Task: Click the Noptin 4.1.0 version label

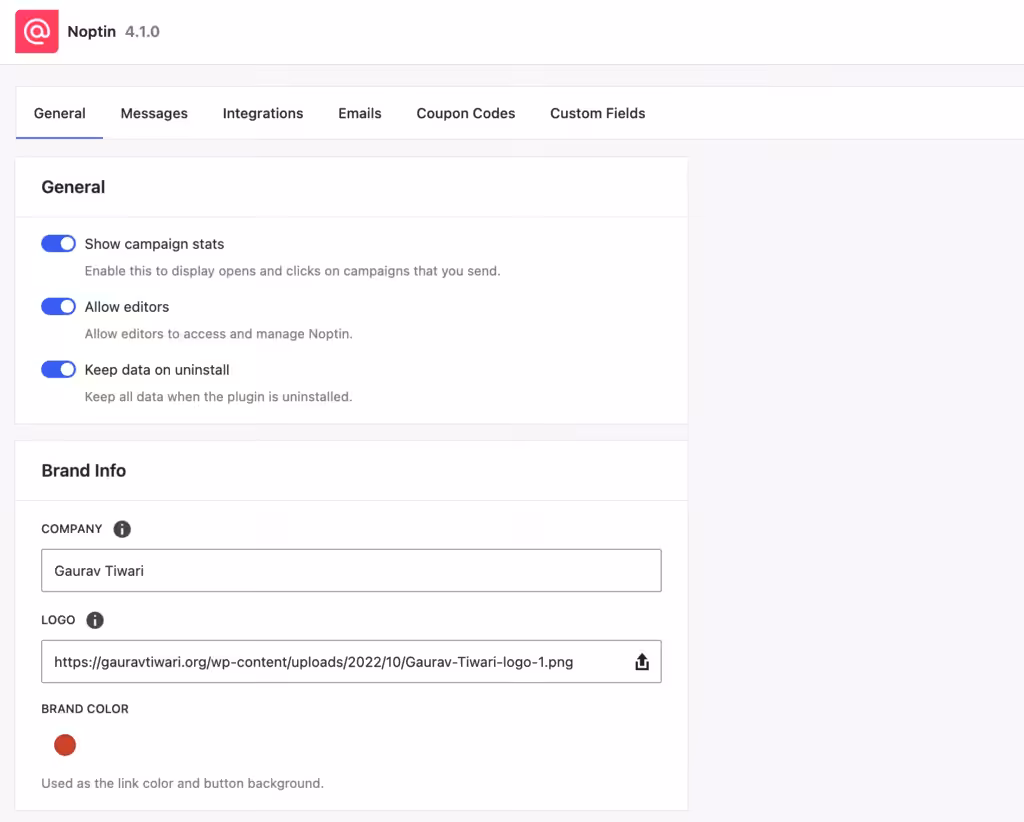Action: pyautogui.click(x=140, y=31)
